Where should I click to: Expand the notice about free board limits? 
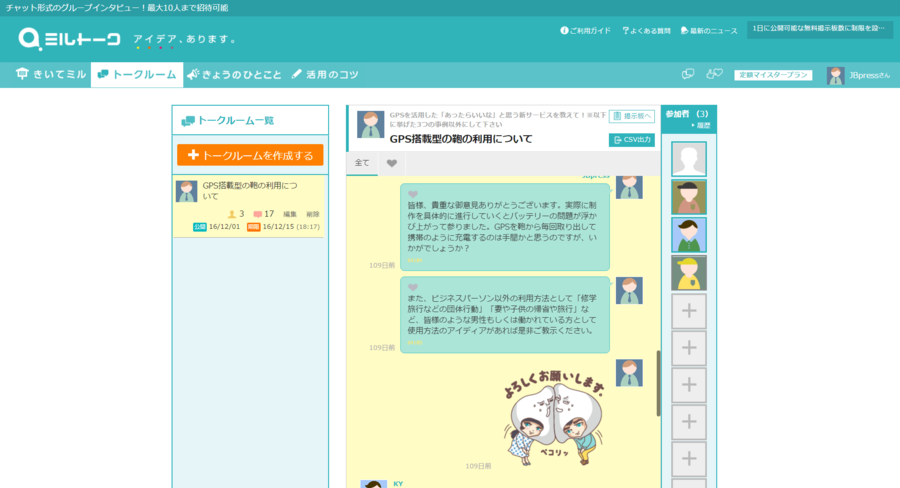click(818, 29)
